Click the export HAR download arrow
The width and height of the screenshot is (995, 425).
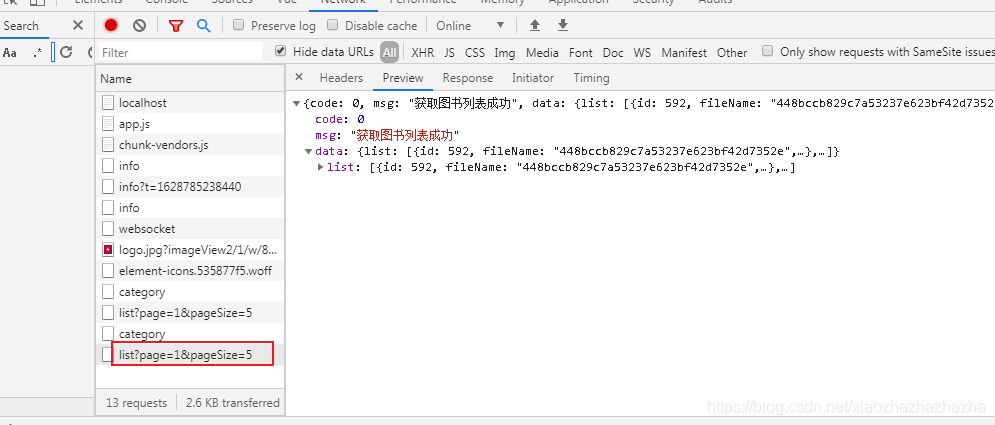(x=562, y=25)
